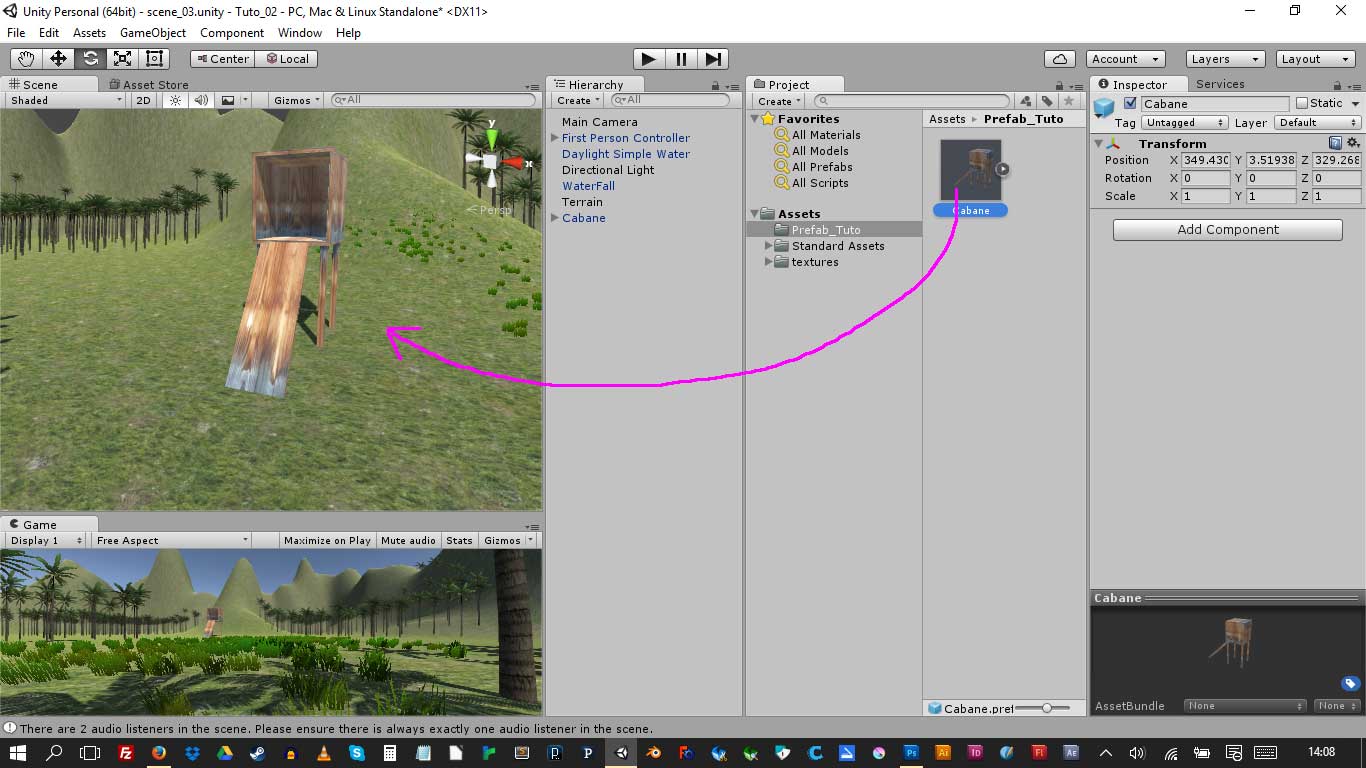Toggle 2D scene view mode

pyautogui.click(x=144, y=100)
